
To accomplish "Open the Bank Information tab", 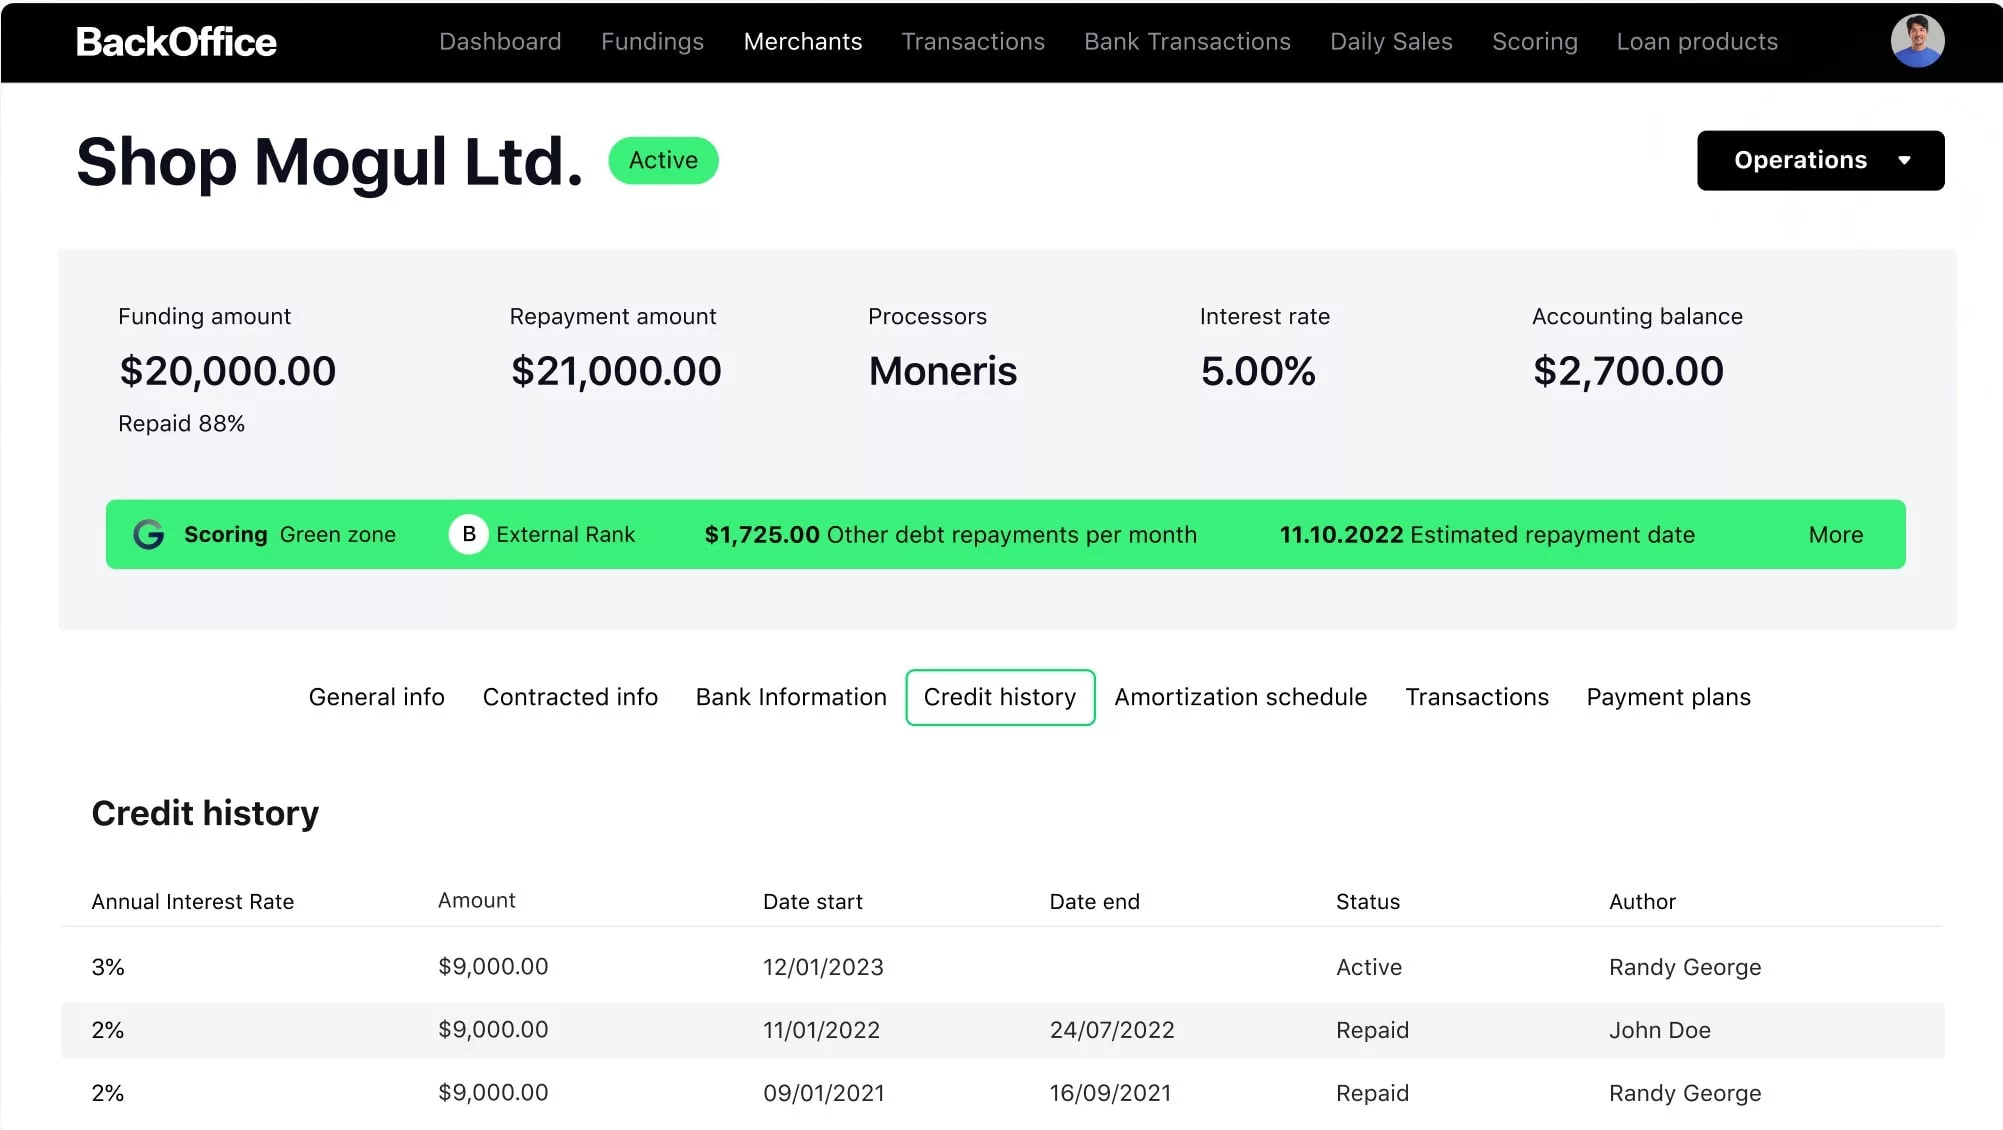I will tap(791, 697).
